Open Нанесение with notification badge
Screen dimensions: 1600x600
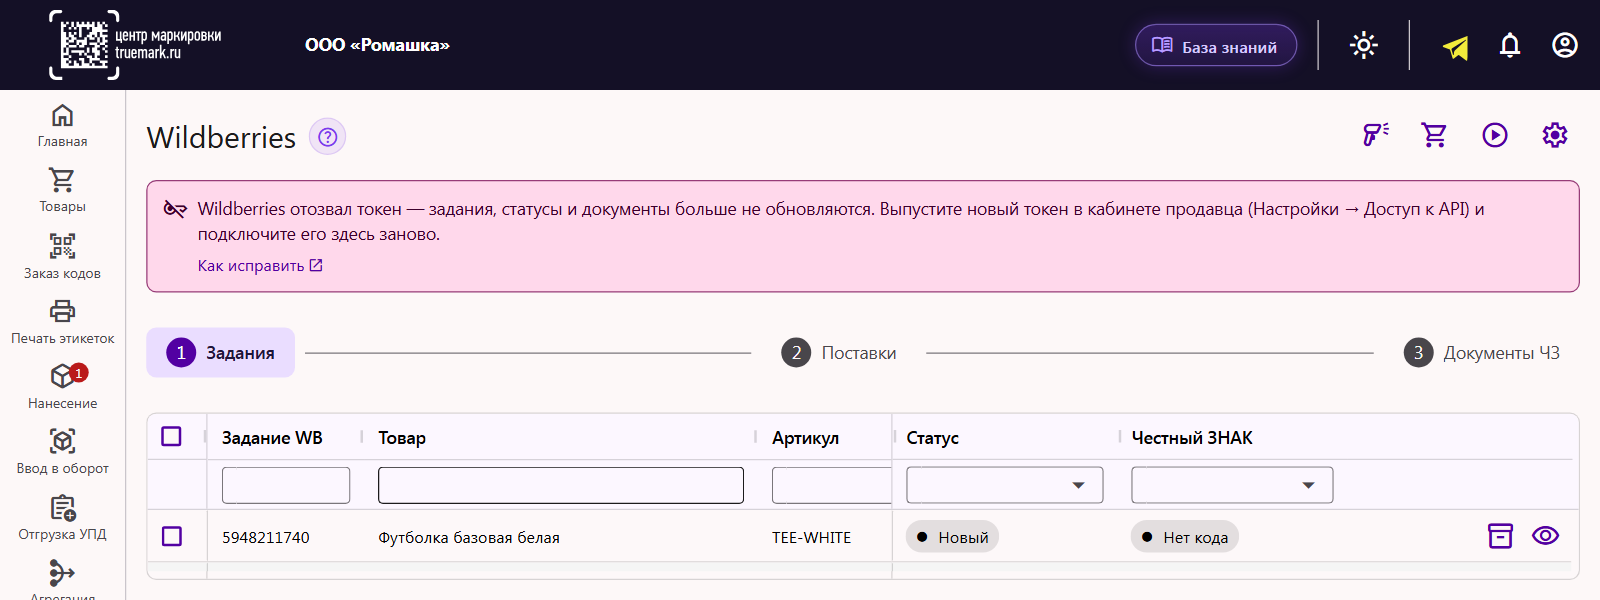point(62,387)
